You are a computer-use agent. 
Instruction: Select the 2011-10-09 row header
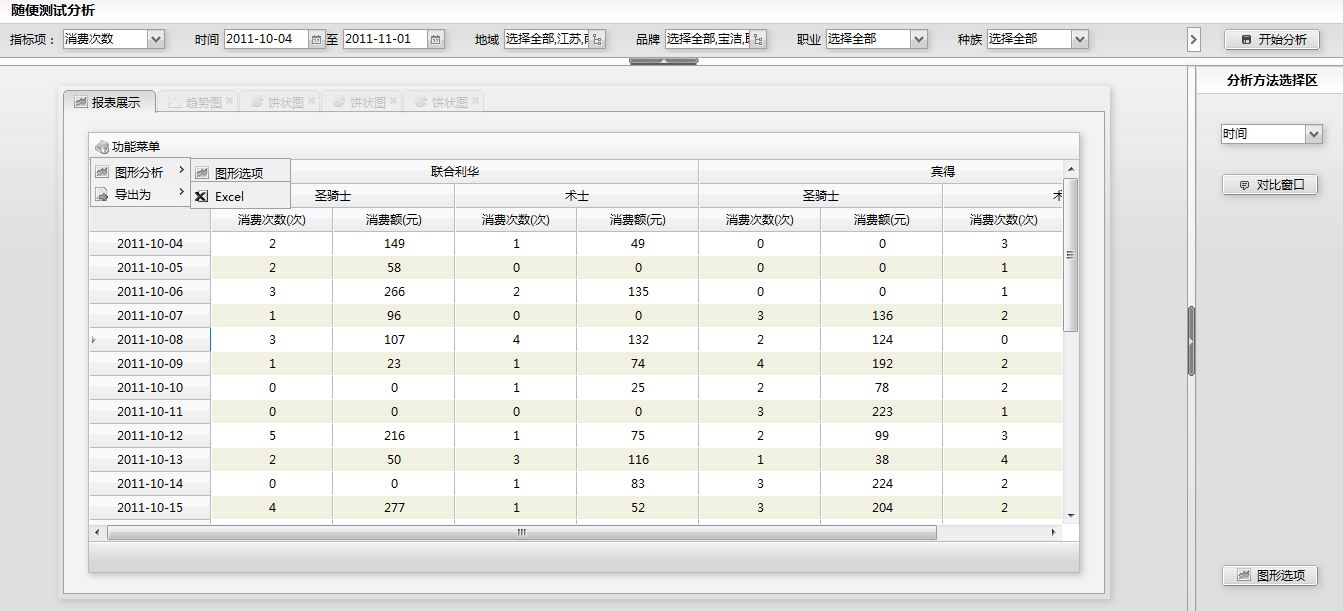(150, 363)
